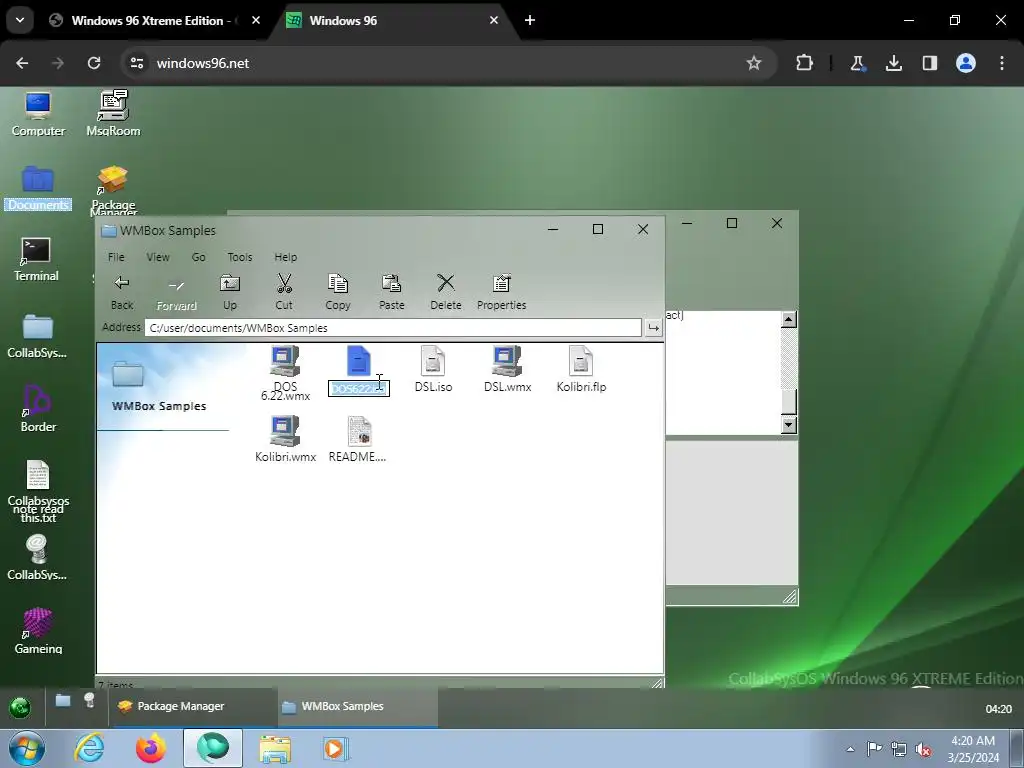This screenshot has width=1024, height=768.
Task: Click the browser URL windows96.net
Action: [x=202, y=63]
